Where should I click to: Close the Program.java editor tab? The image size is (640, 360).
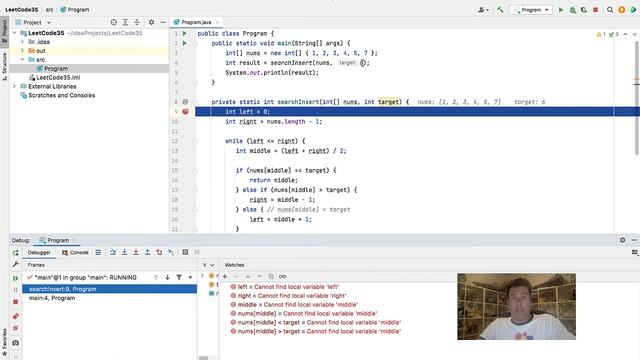218,22
